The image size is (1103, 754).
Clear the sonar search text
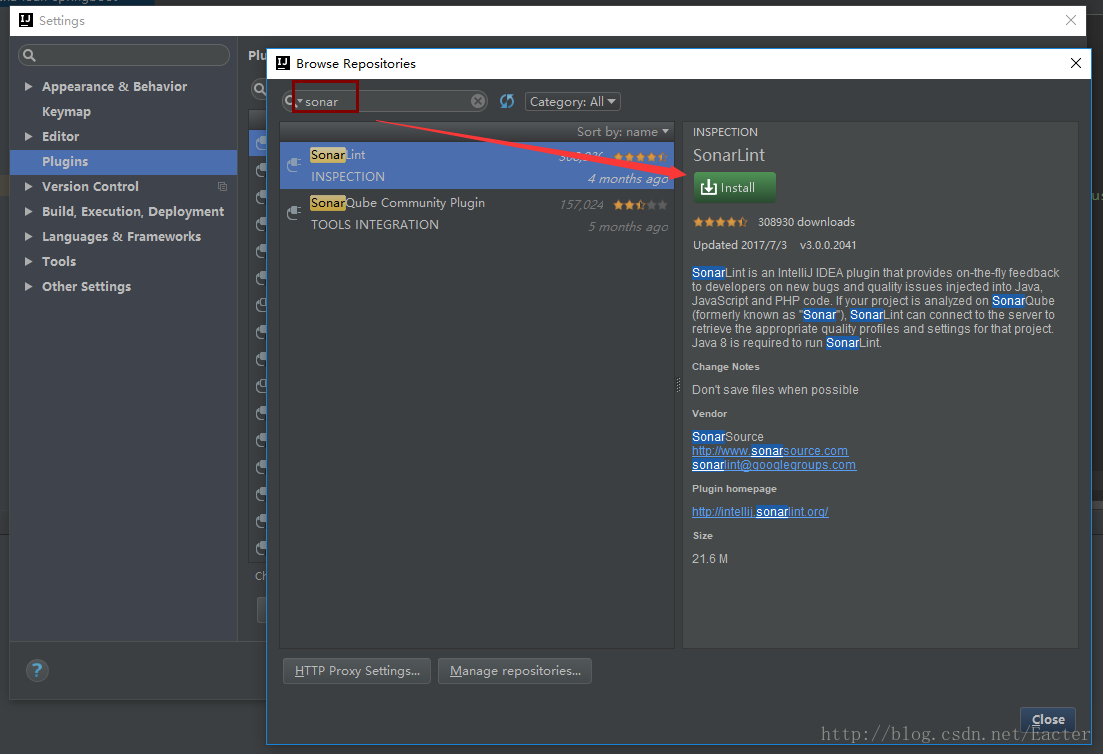tap(478, 101)
